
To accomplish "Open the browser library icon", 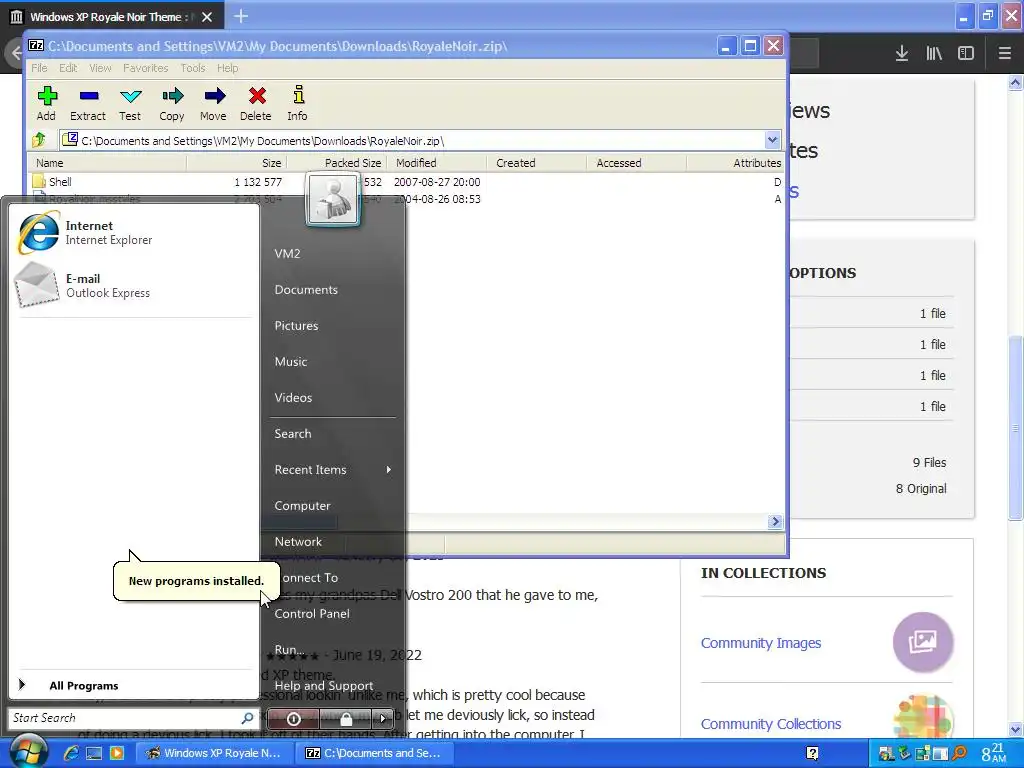I will pyautogui.click(x=934, y=54).
